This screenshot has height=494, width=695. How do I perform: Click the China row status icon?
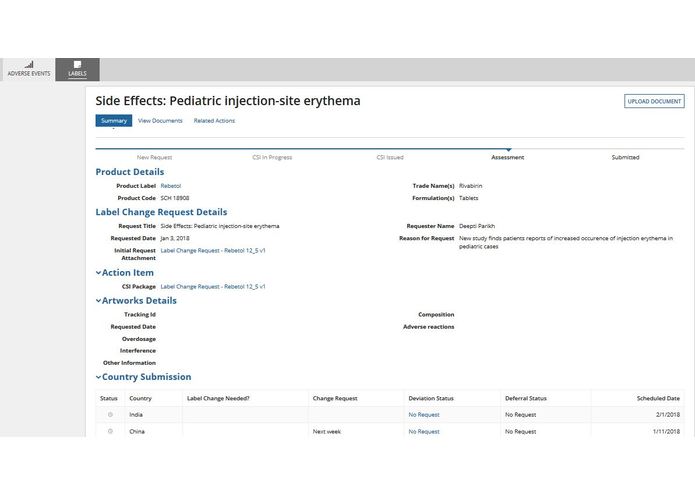pos(110,431)
